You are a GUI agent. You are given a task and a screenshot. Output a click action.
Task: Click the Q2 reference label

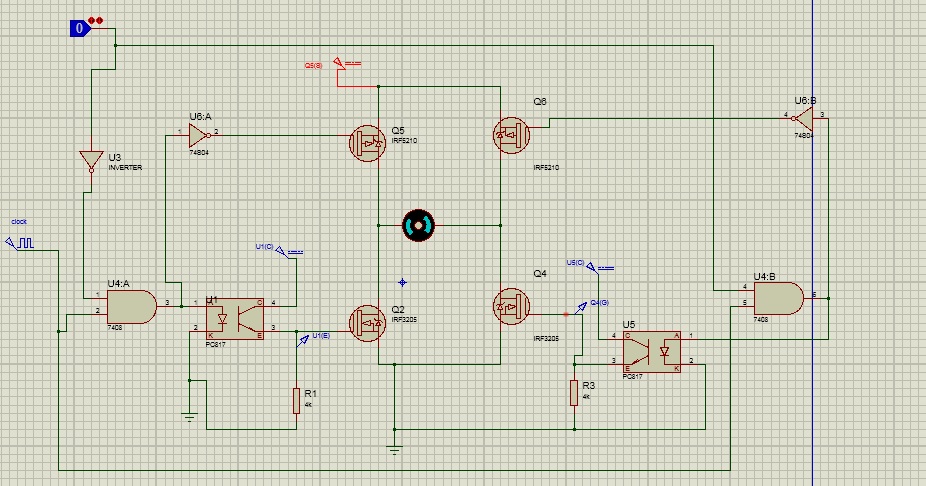[x=398, y=309]
